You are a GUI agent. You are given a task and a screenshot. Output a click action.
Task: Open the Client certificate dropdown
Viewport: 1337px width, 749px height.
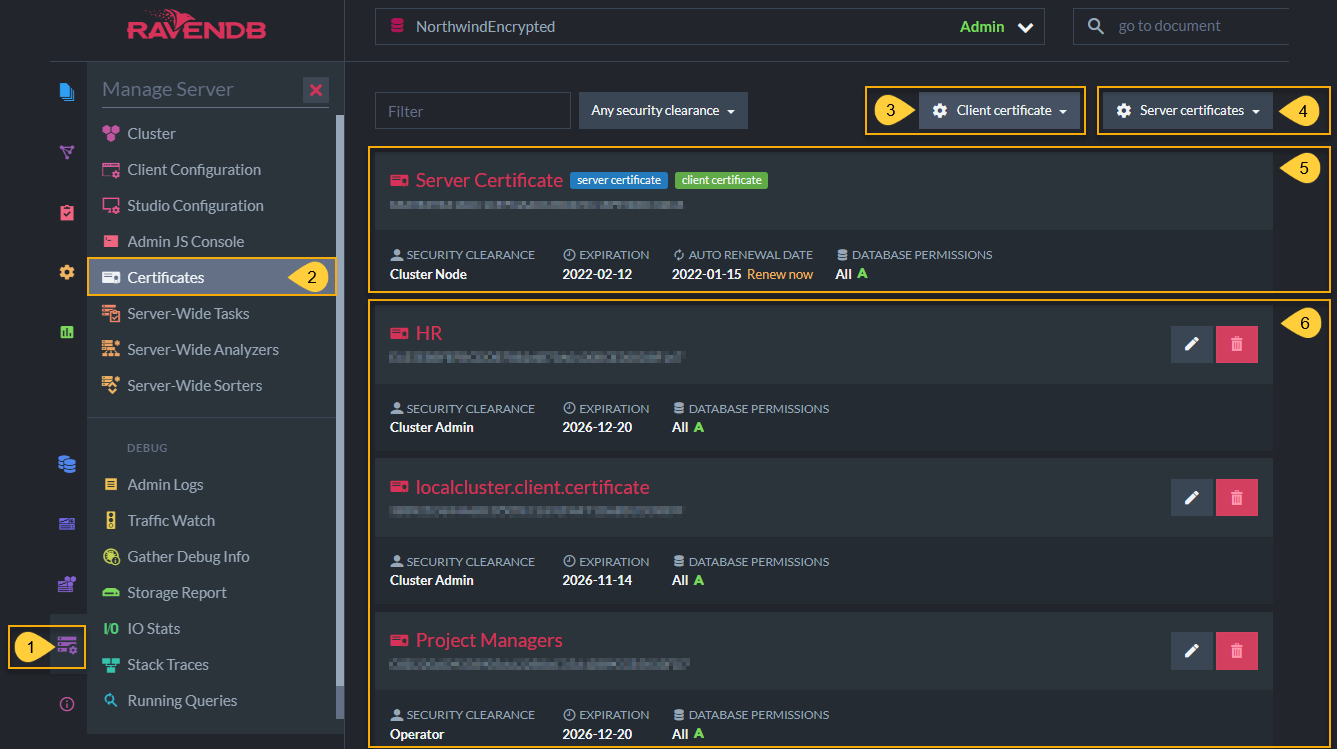tap(999, 110)
